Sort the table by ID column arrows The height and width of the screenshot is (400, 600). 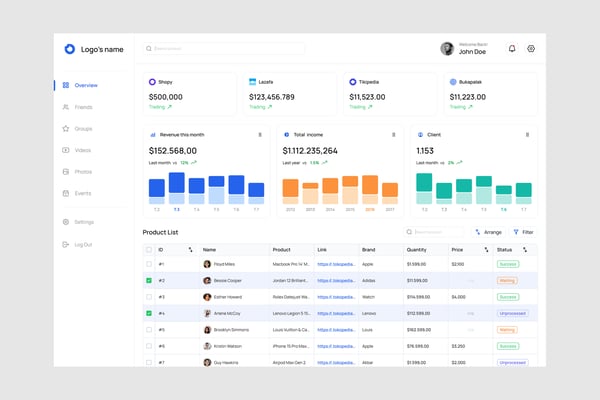click(190, 250)
